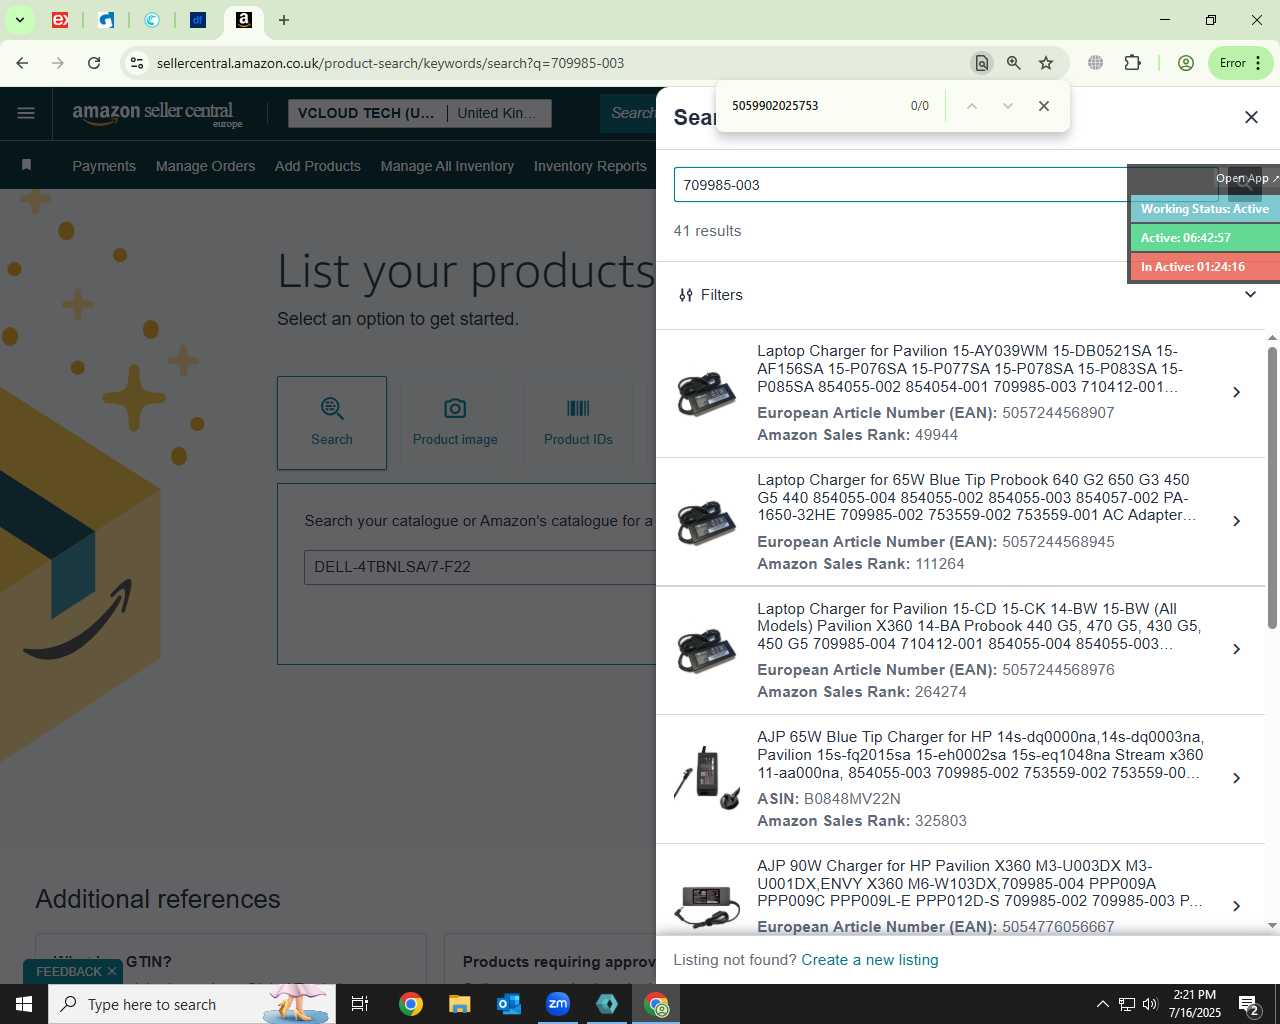Click the Working Status: Active bar
This screenshot has height=1024, width=1280.
click(x=1204, y=209)
